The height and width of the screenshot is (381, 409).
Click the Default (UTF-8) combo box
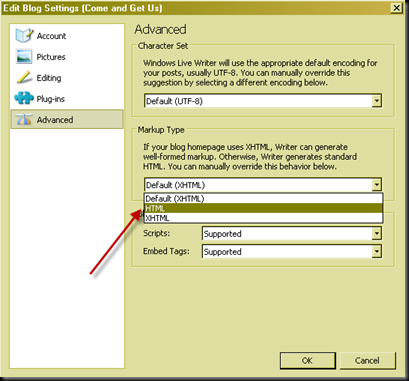263,101
